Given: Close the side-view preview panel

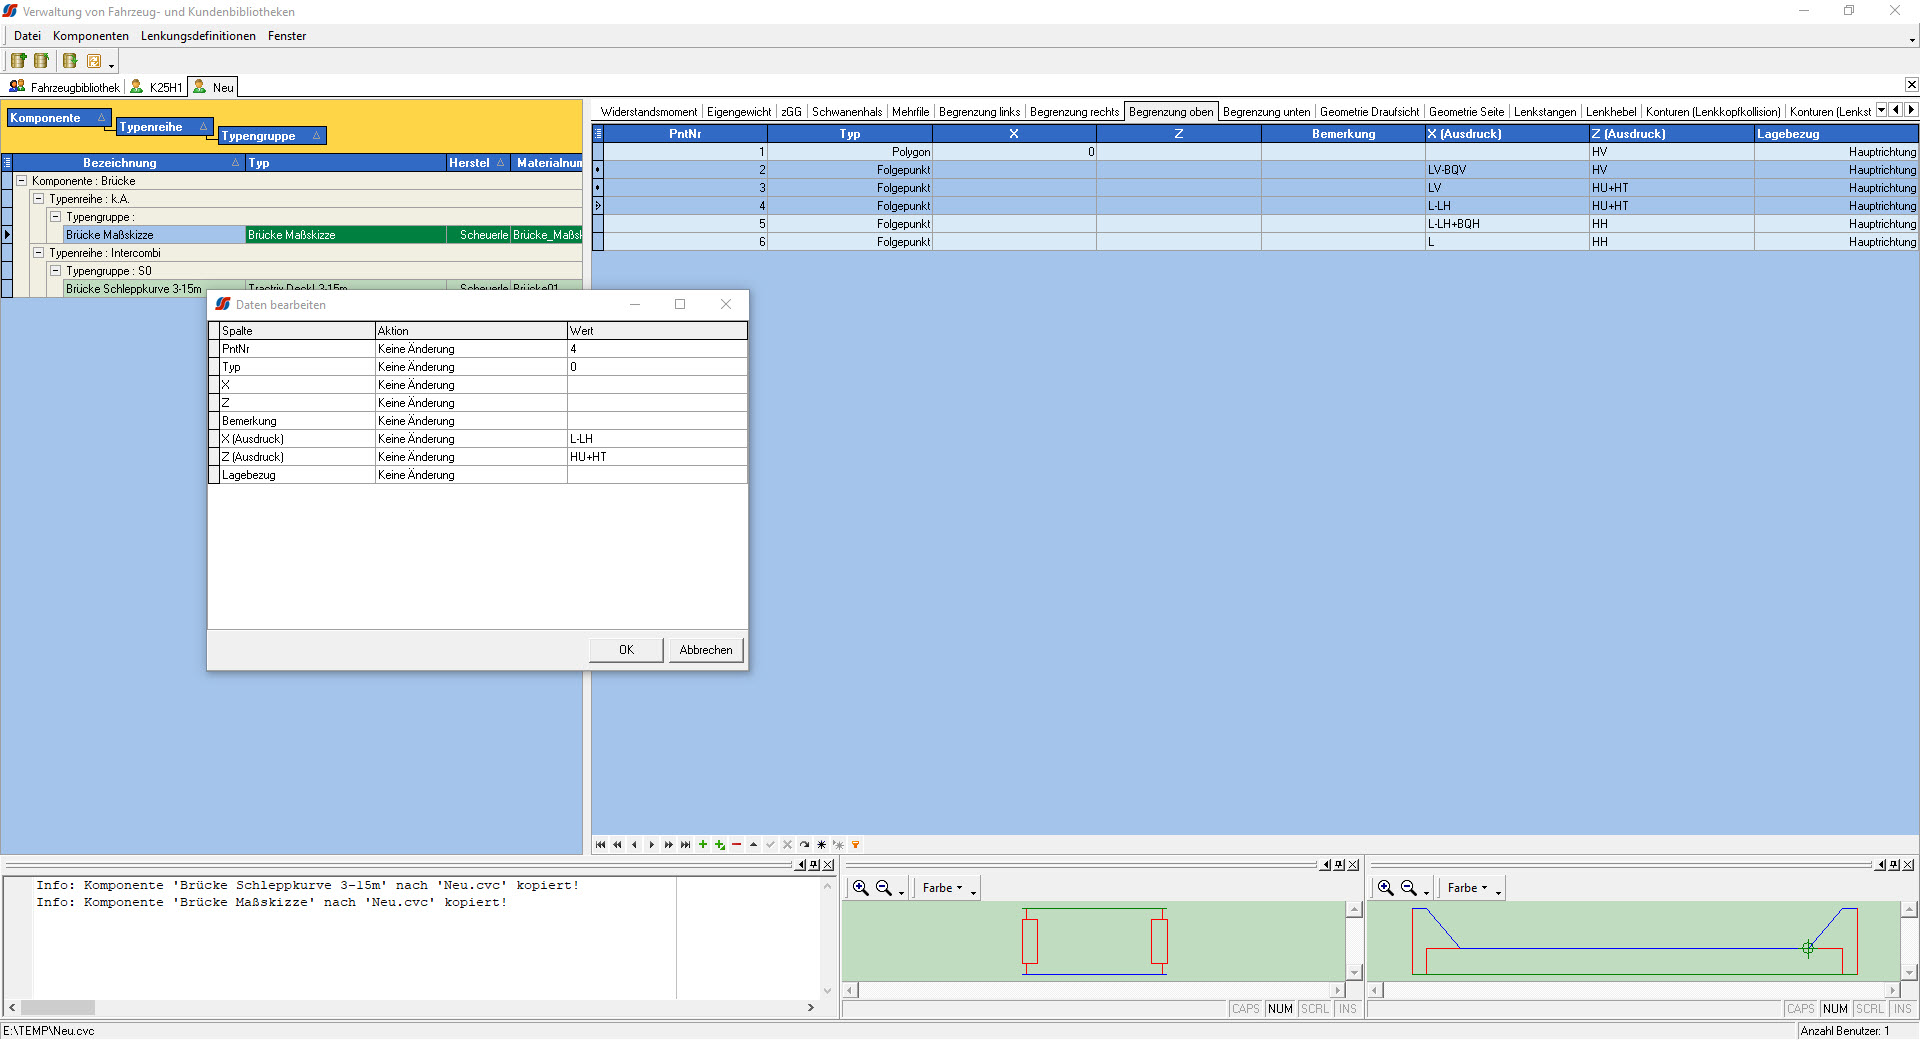Looking at the screenshot, I should coord(1908,865).
